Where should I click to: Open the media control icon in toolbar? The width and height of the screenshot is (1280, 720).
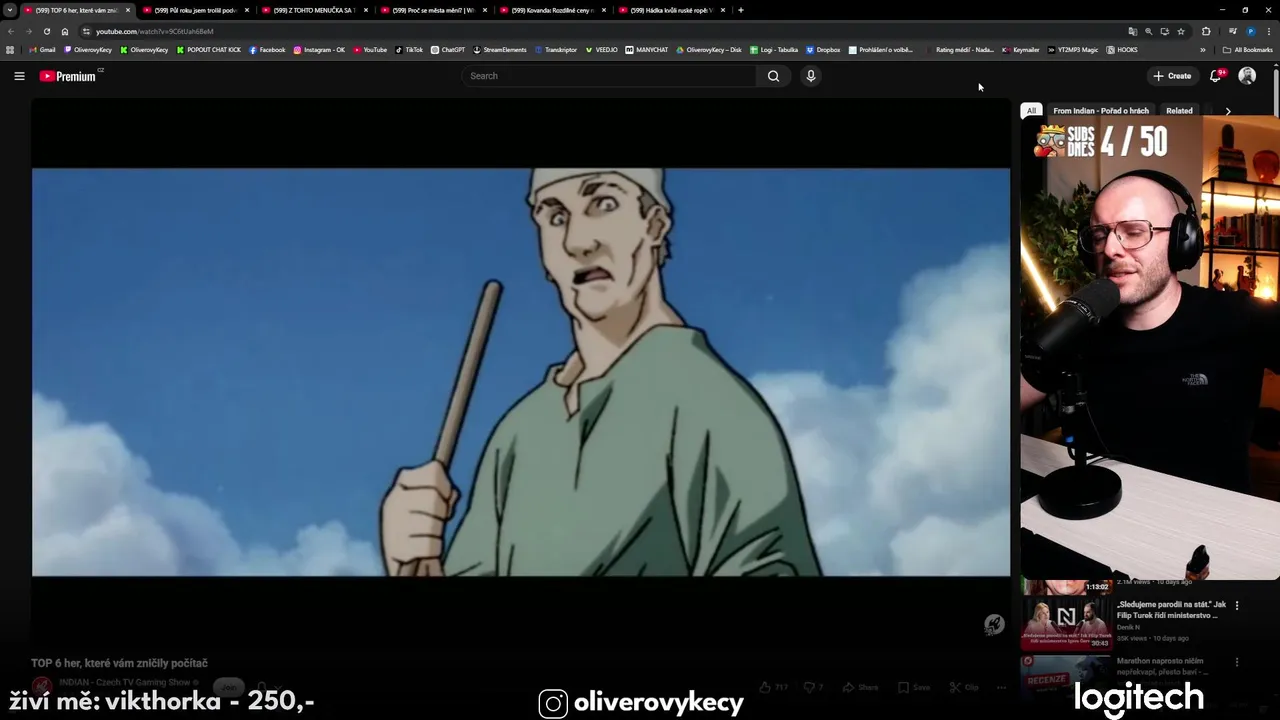click(1233, 31)
